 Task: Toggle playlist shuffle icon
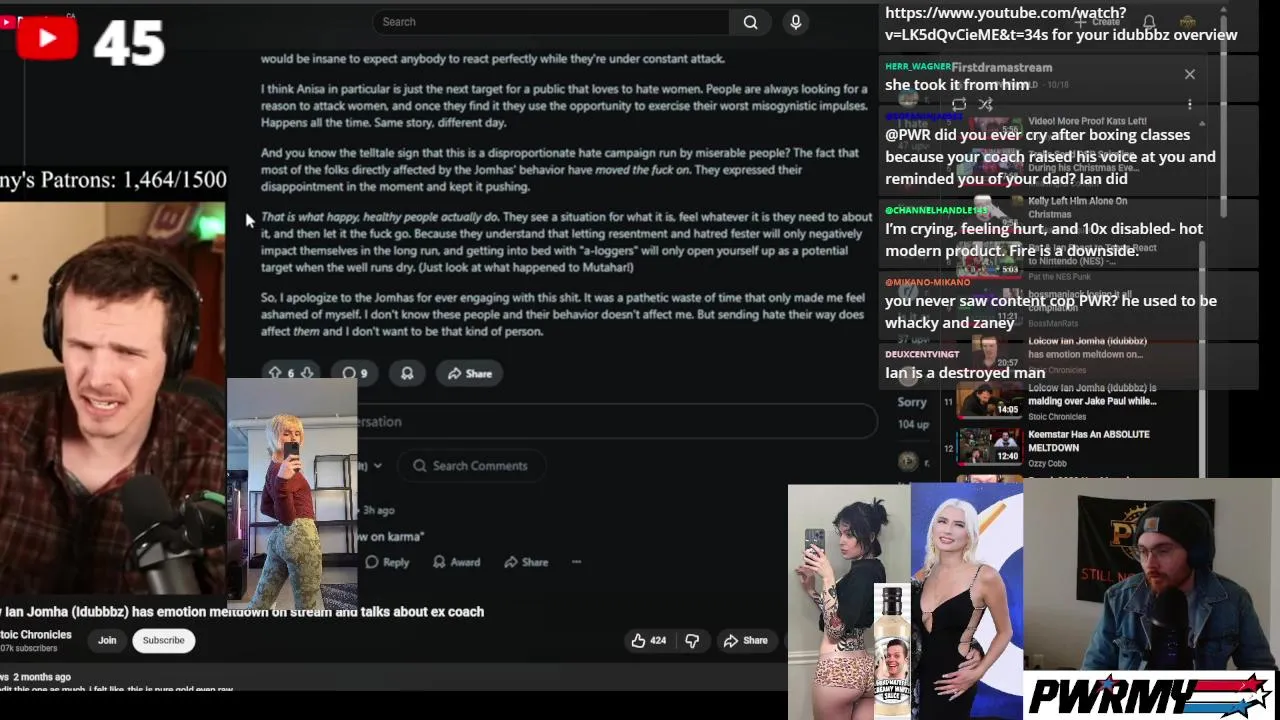(x=985, y=104)
